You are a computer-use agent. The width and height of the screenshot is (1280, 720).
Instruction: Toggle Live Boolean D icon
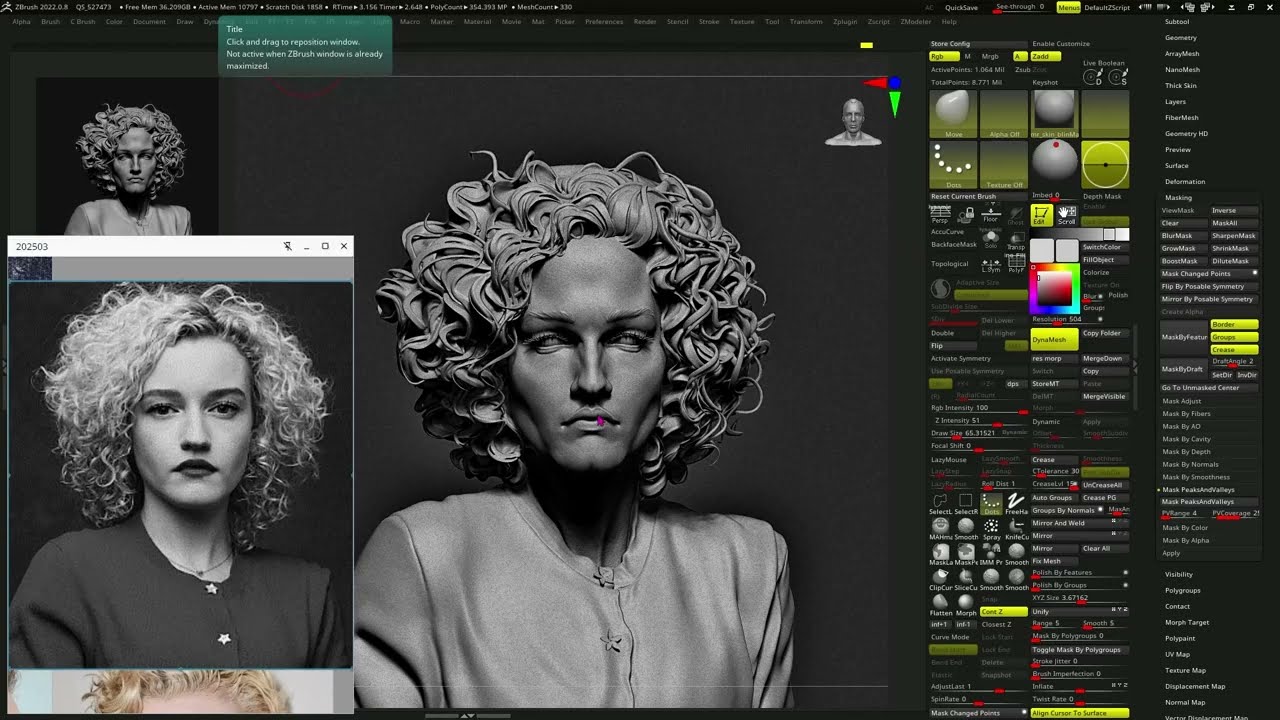1092,78
